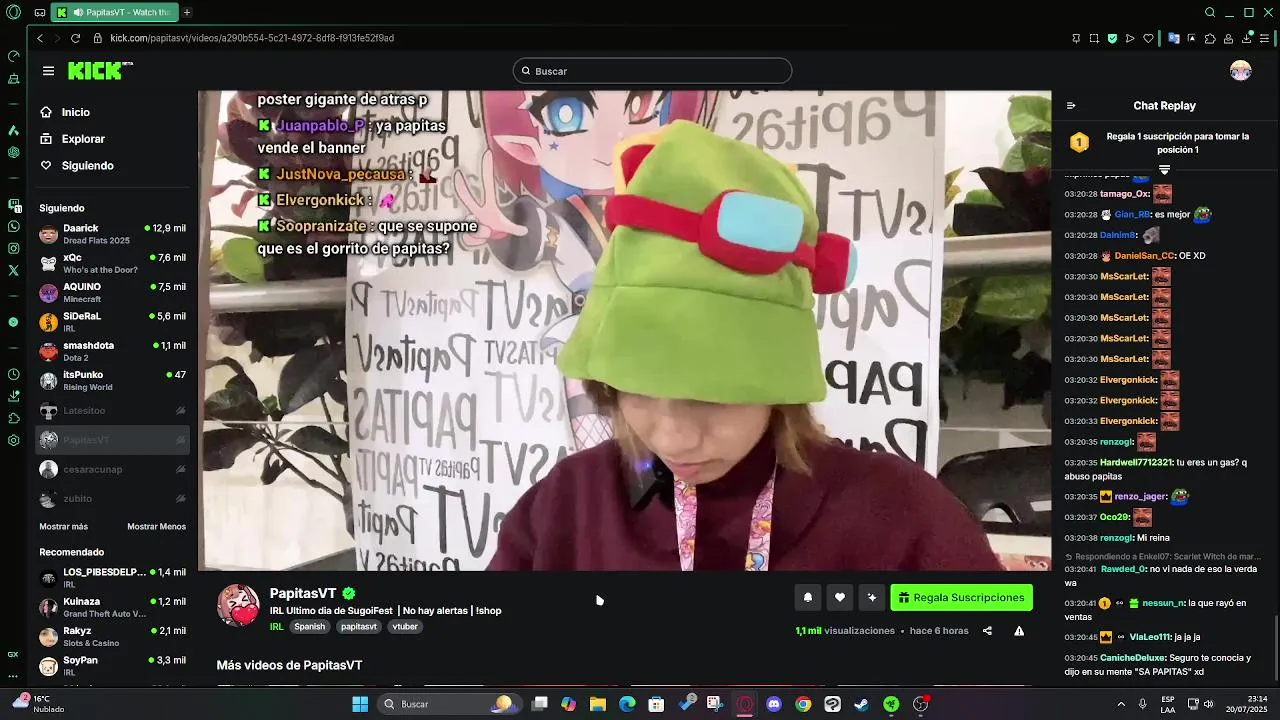
Task: Select itsPunko channel in sidebar
Action: 113,380
